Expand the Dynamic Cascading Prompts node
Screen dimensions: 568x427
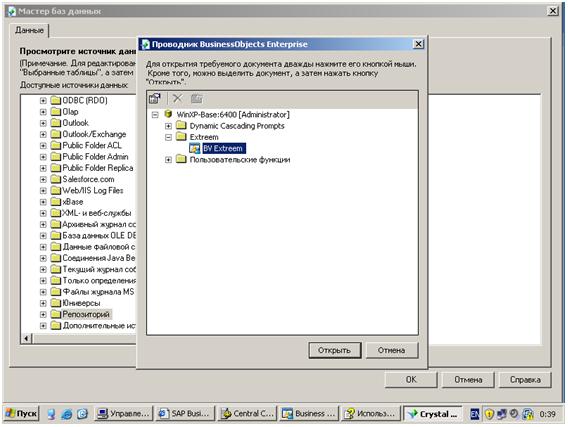click(168, 126)
